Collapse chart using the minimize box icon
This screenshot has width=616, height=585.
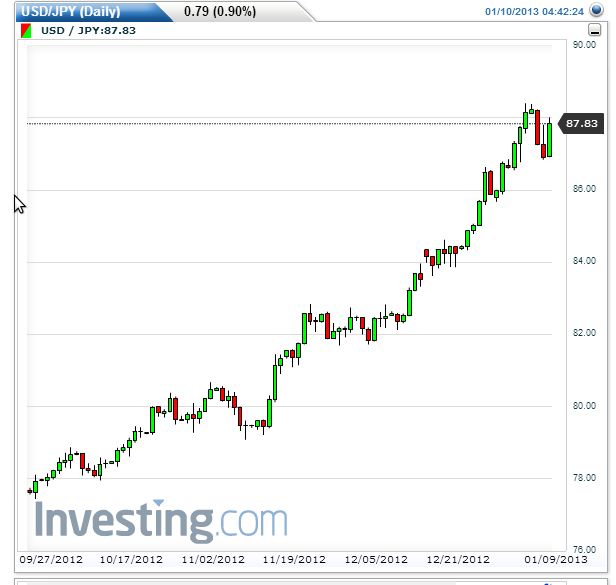(x=594, y=30)
